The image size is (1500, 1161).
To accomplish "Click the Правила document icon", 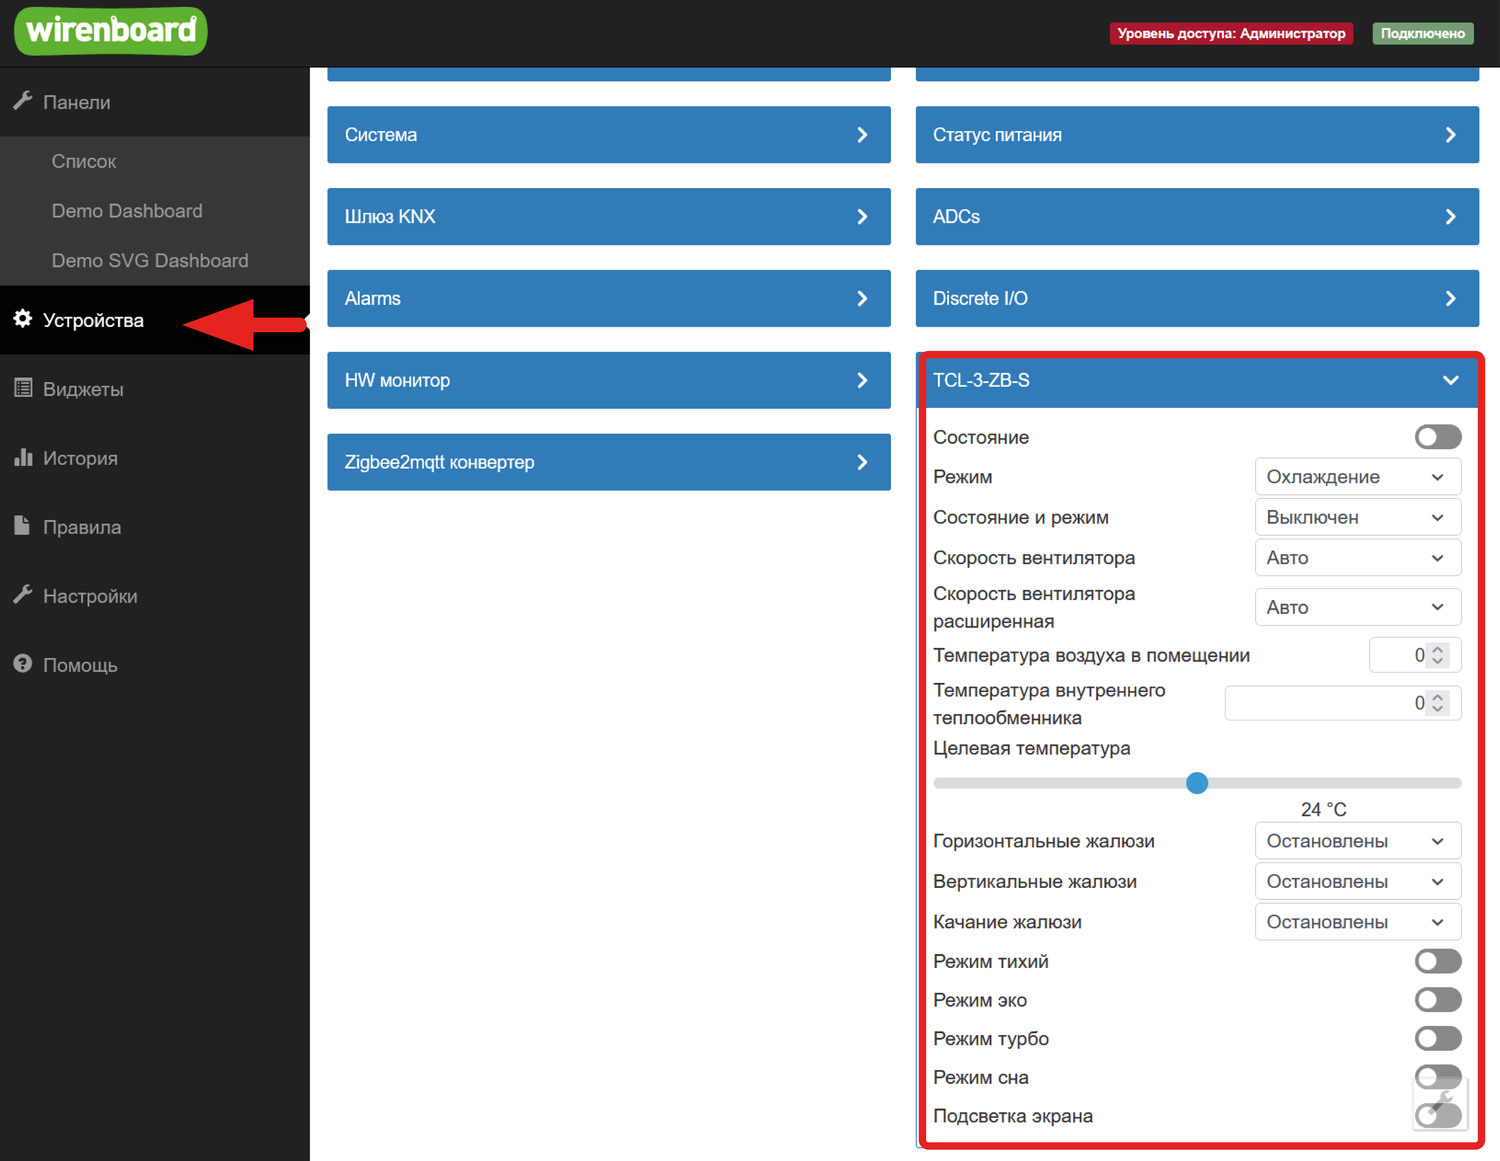I will [22, 526].
